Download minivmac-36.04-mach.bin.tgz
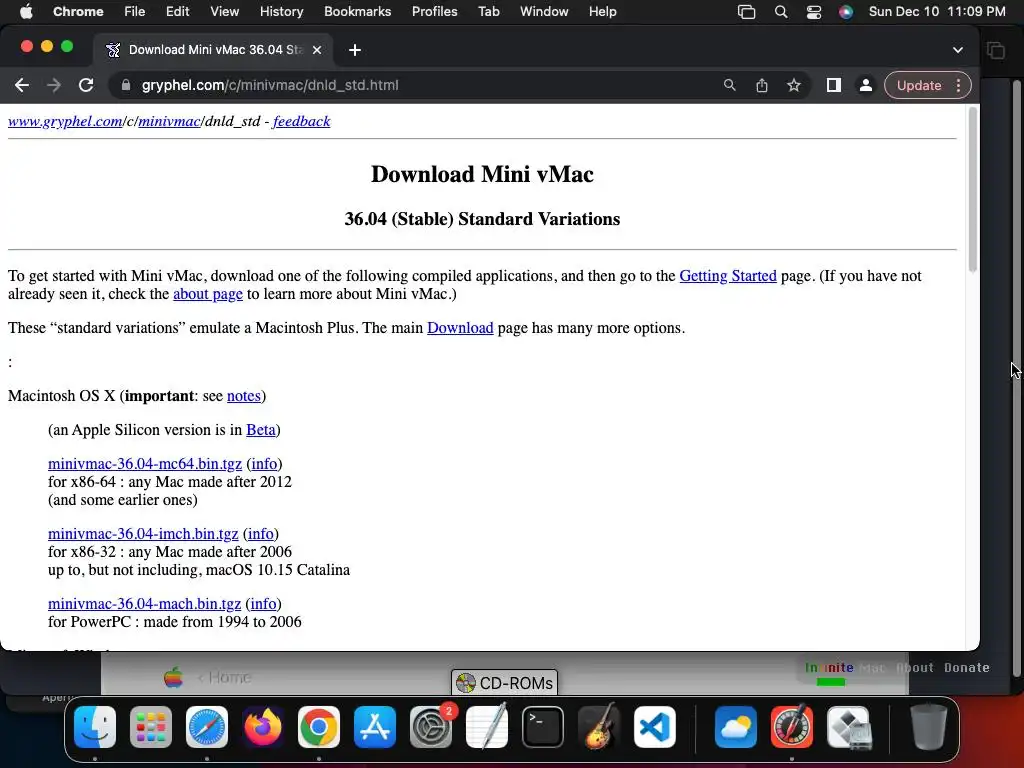 point(144,603)
